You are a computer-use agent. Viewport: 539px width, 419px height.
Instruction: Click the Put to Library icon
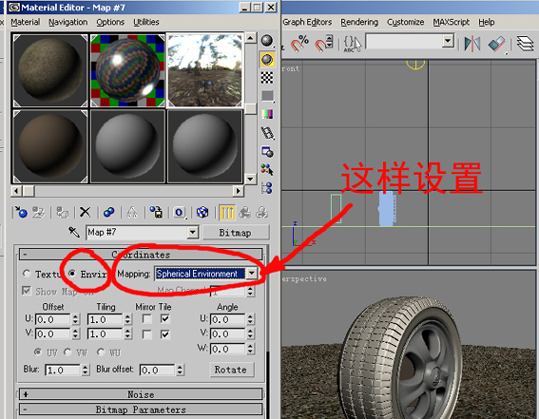[156, 212]
